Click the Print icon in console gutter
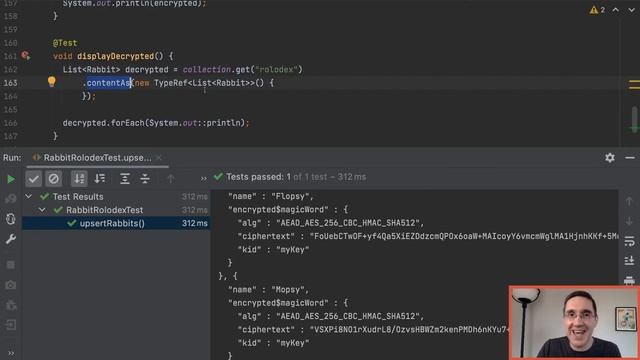Viewport: 640px width, 360px height. click(x=629, y=280)
